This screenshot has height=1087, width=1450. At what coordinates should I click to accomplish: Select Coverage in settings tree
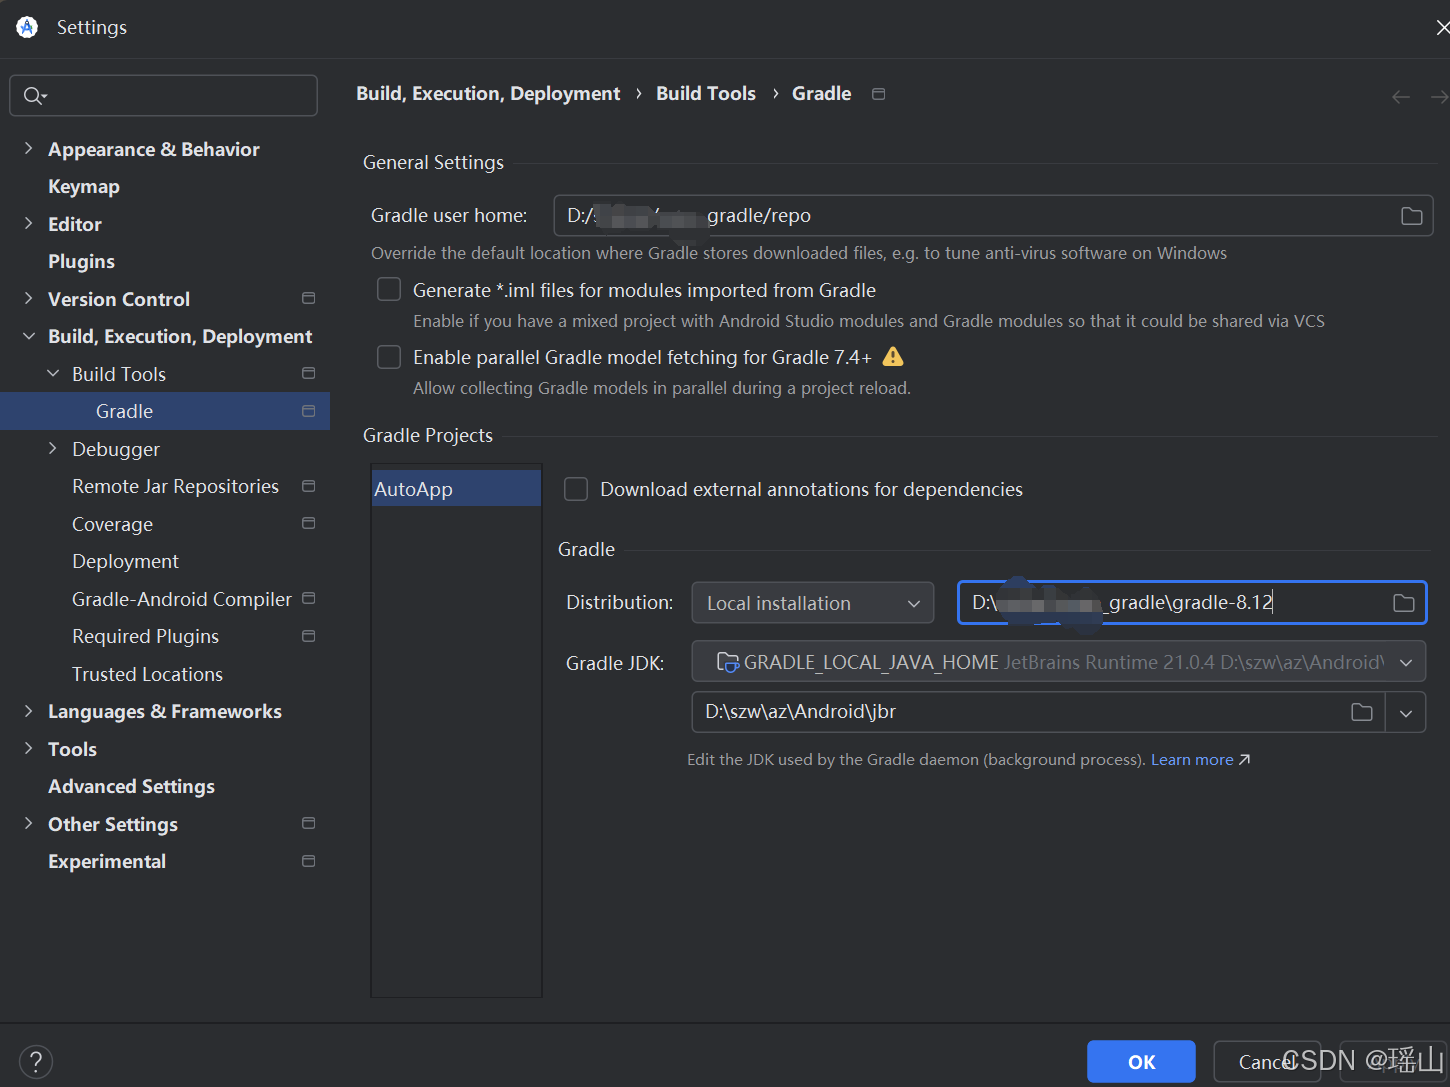112,524
